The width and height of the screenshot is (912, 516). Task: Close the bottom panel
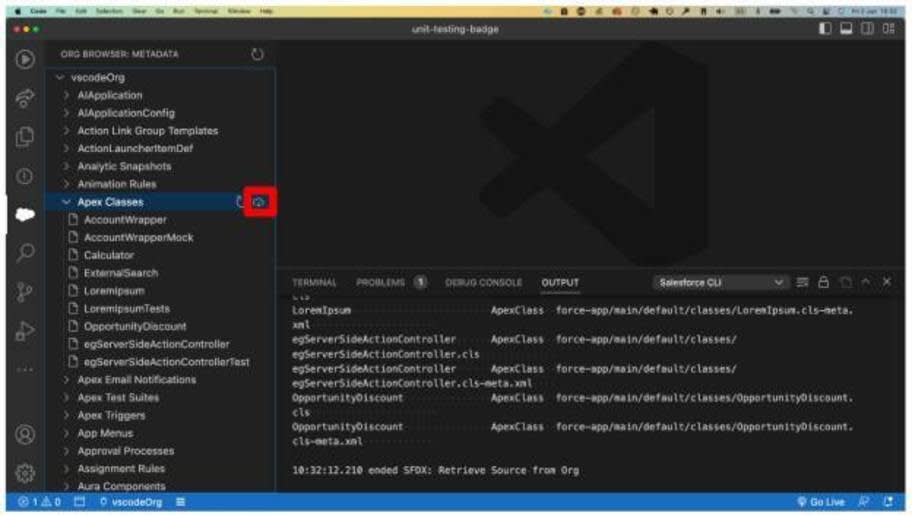[887, 282]
